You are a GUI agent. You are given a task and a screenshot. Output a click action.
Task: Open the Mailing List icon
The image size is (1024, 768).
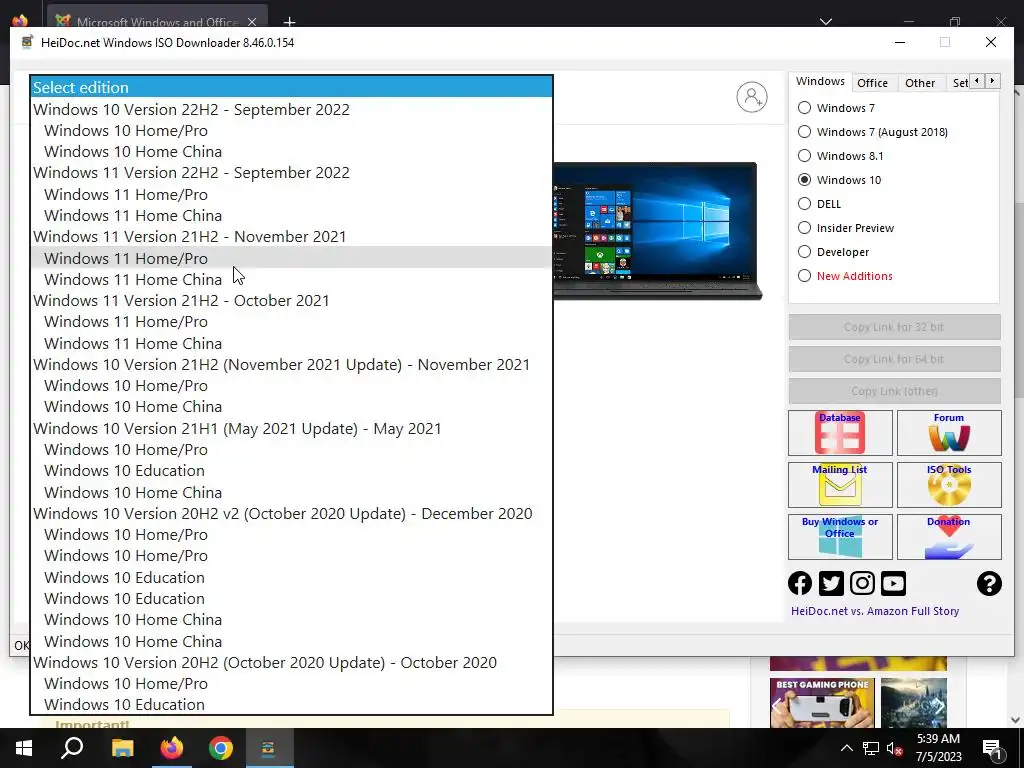[x=840, y=485]
